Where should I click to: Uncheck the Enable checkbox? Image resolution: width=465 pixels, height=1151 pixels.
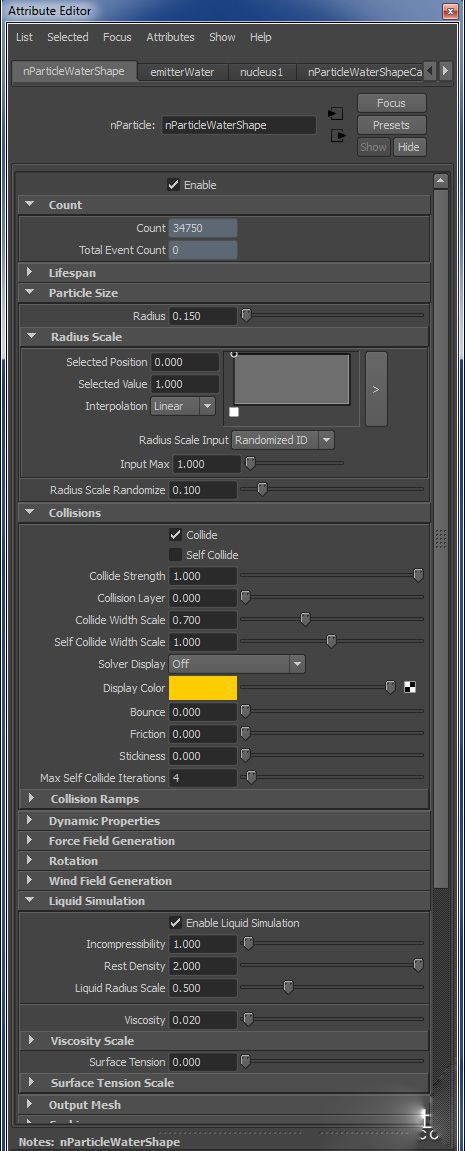tap(174, 185)
